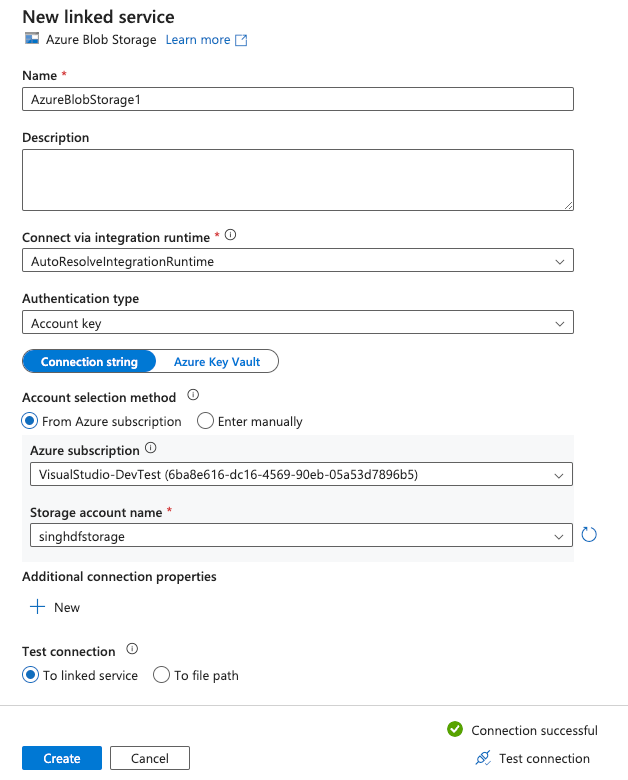The width and height of the screenshot is (628, 780).
Task: Click the plus icon to add a new property
Action: tap(38, 607)
